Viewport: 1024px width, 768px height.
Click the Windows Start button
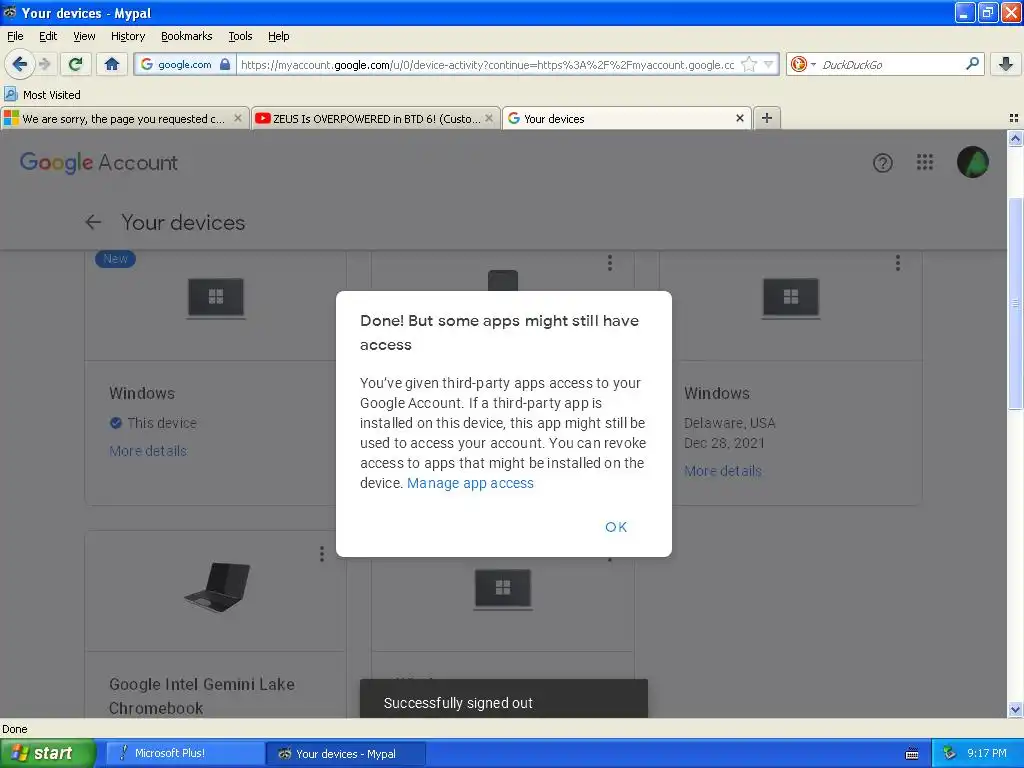tap(48, 753)
